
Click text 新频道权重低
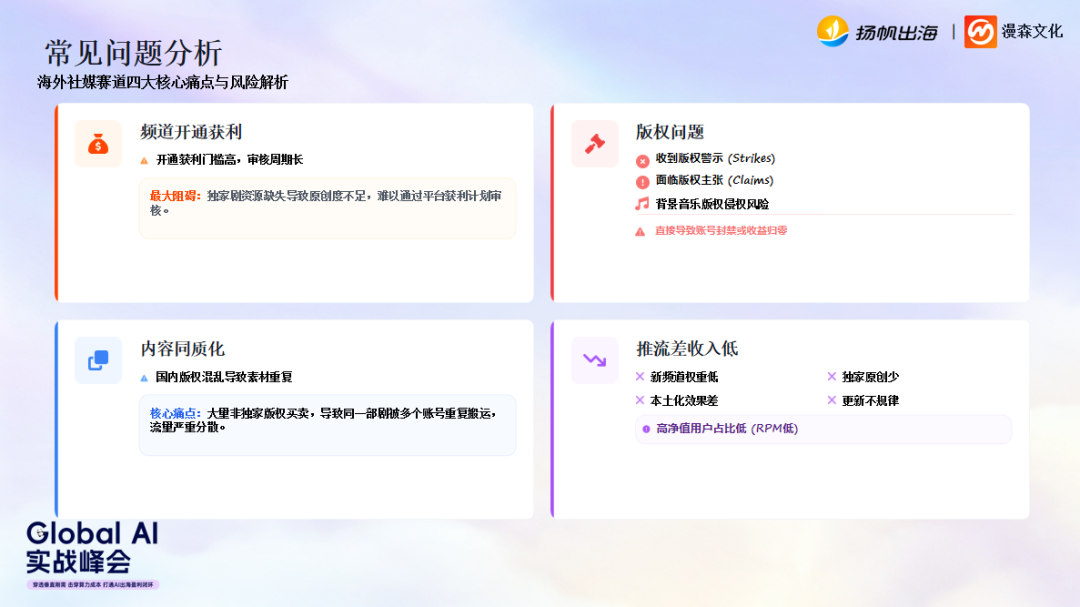click(684, 377)
